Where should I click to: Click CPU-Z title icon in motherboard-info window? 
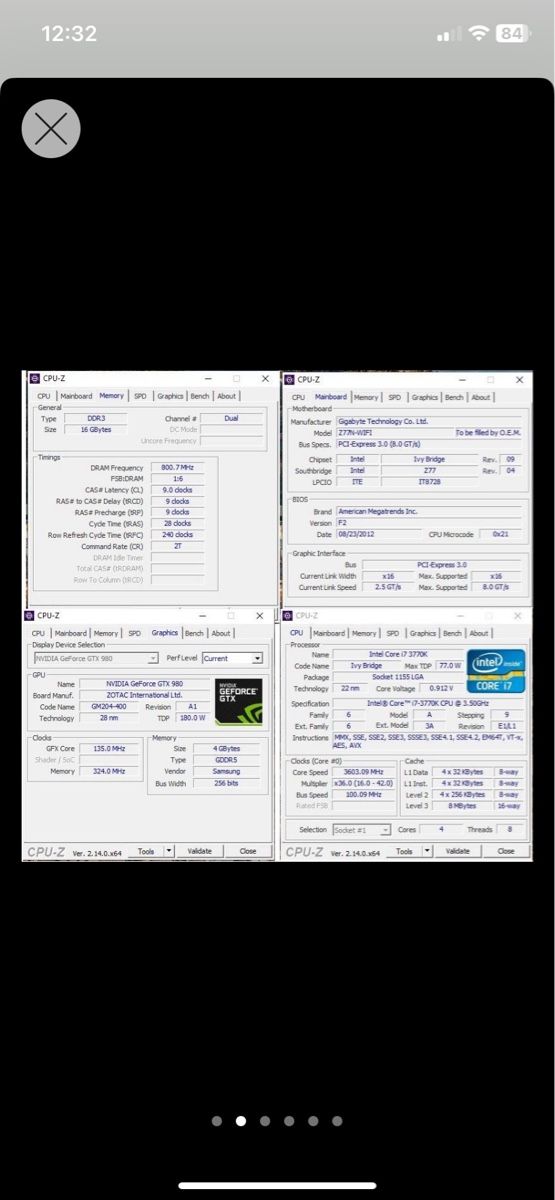290,379
